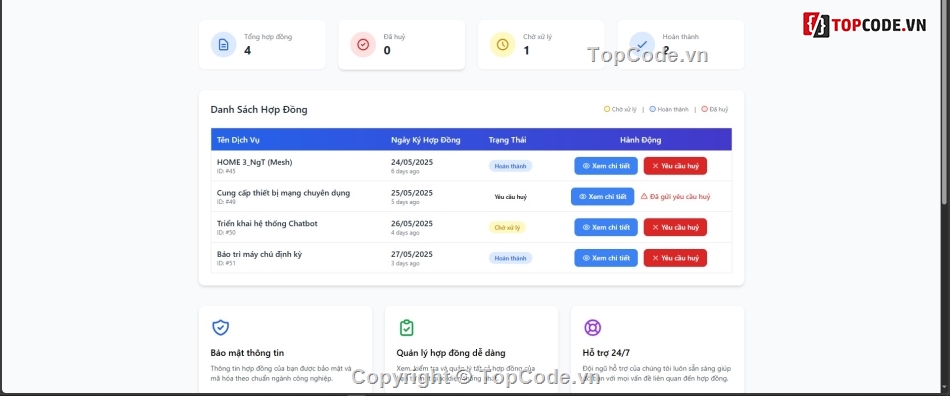Click the Hoàn thành badge for HOME 3_NgT
Screen dimensions: 950x396
tap(510, 166)
